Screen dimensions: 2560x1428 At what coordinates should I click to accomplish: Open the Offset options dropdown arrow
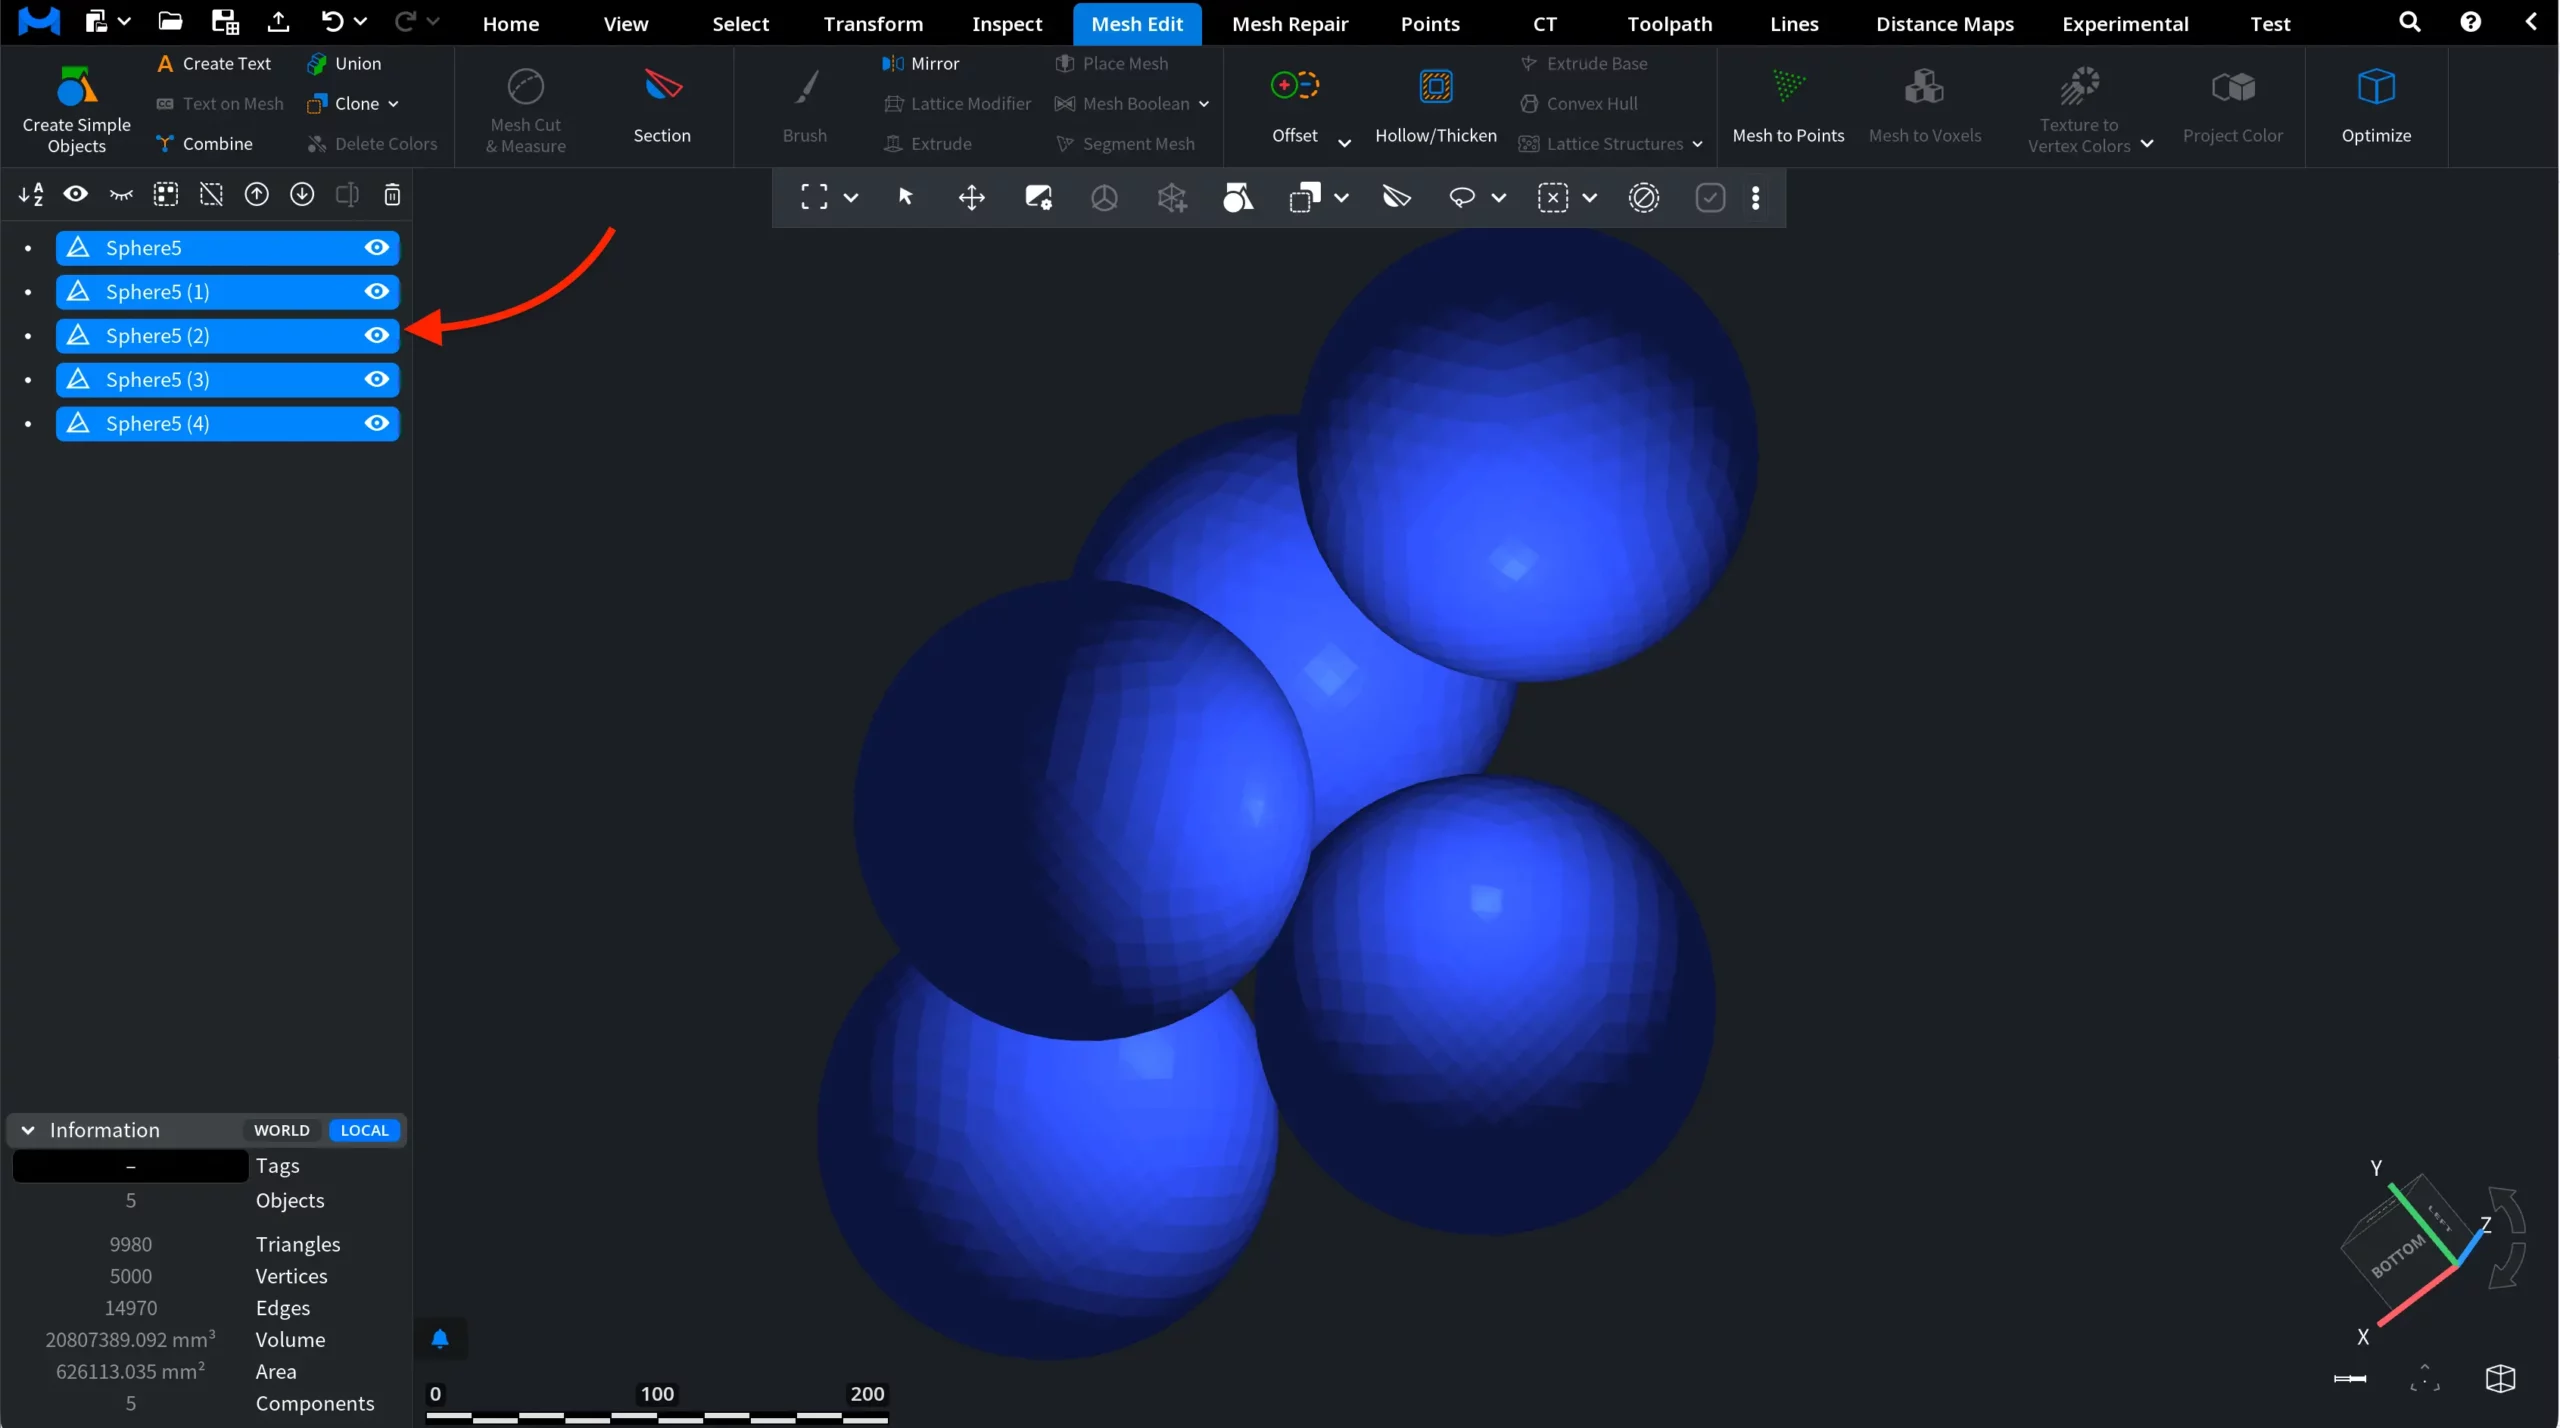click(1344, 143)
